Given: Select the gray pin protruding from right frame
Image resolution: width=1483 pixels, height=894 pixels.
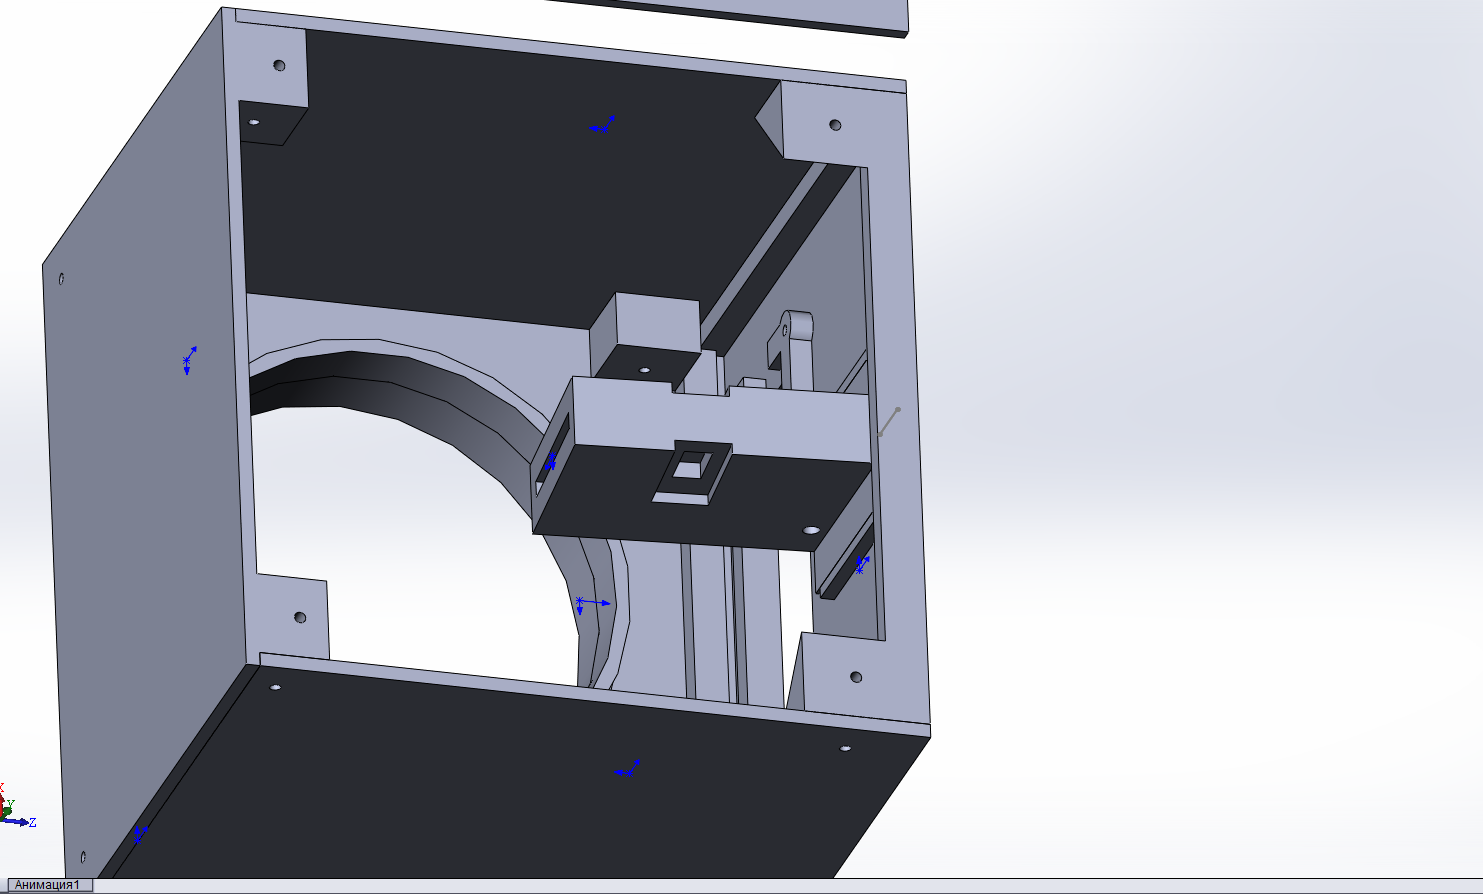Looking at the screenshot, I should click(x=888, y=422).
